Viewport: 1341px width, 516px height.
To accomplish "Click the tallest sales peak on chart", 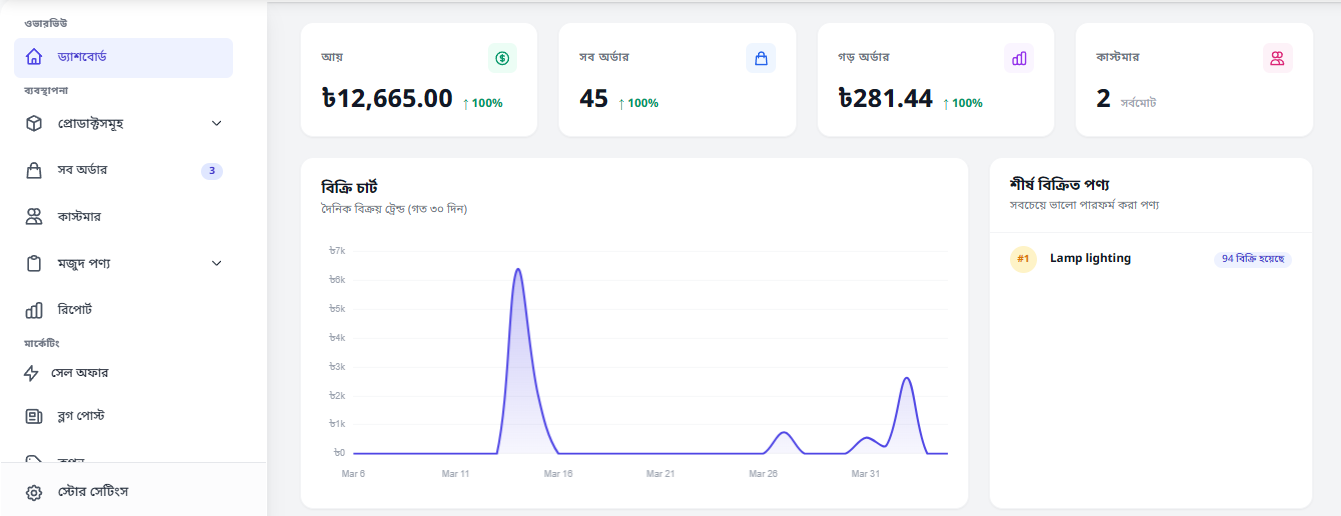I will coord(518,269).
